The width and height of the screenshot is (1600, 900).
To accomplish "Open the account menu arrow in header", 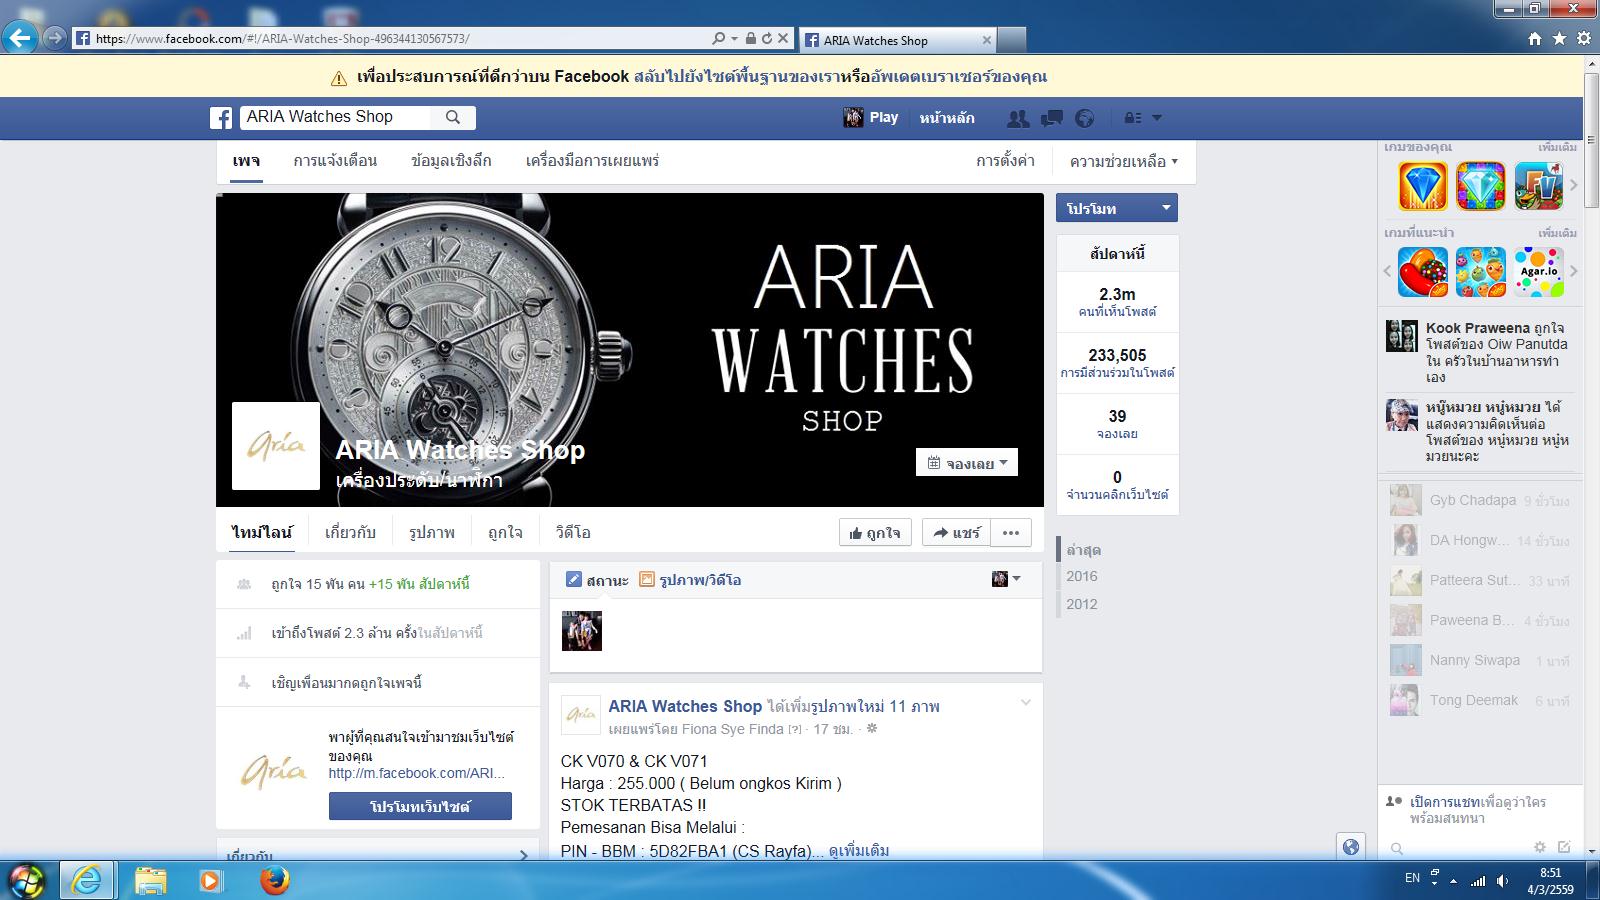I will tap(1157, 118).
